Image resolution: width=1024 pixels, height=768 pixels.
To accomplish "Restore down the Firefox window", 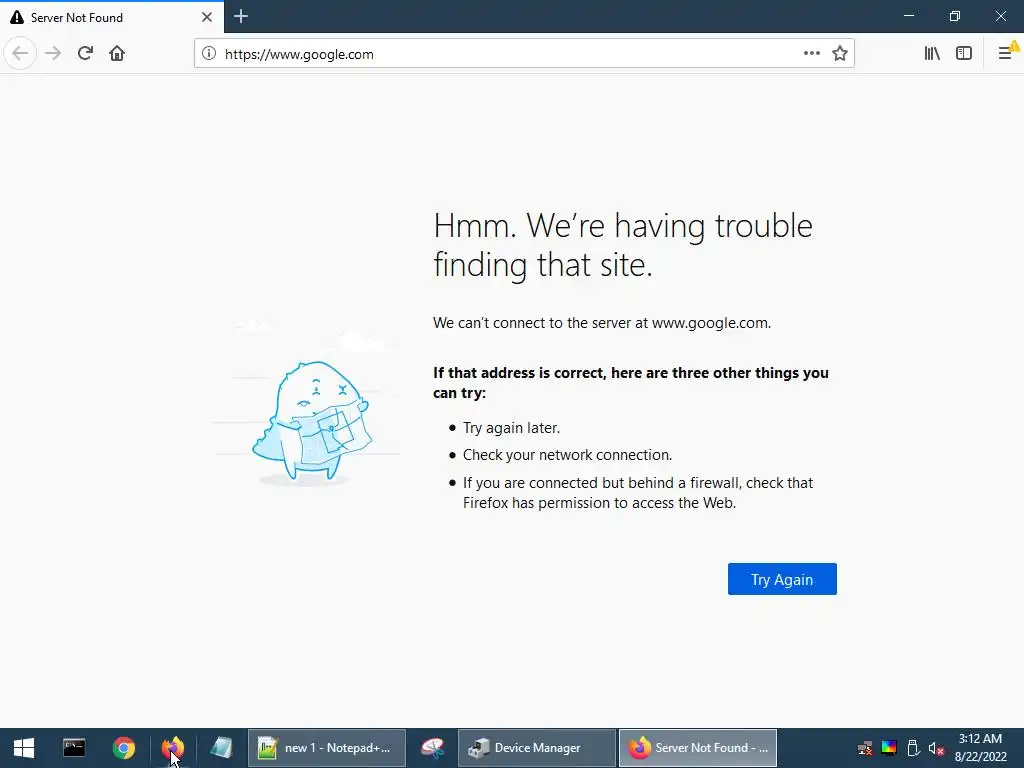I will pyautogui.click(x=955, y=16).
